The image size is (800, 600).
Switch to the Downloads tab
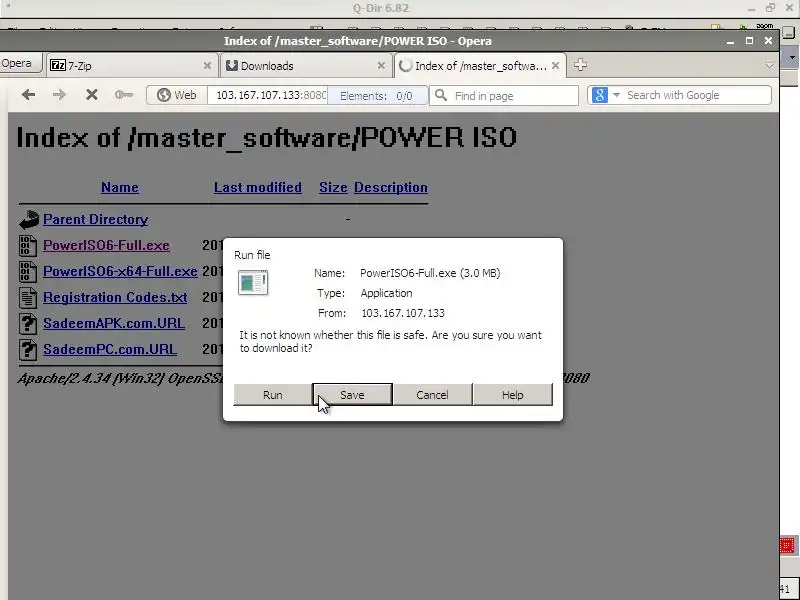click(305, 66)
